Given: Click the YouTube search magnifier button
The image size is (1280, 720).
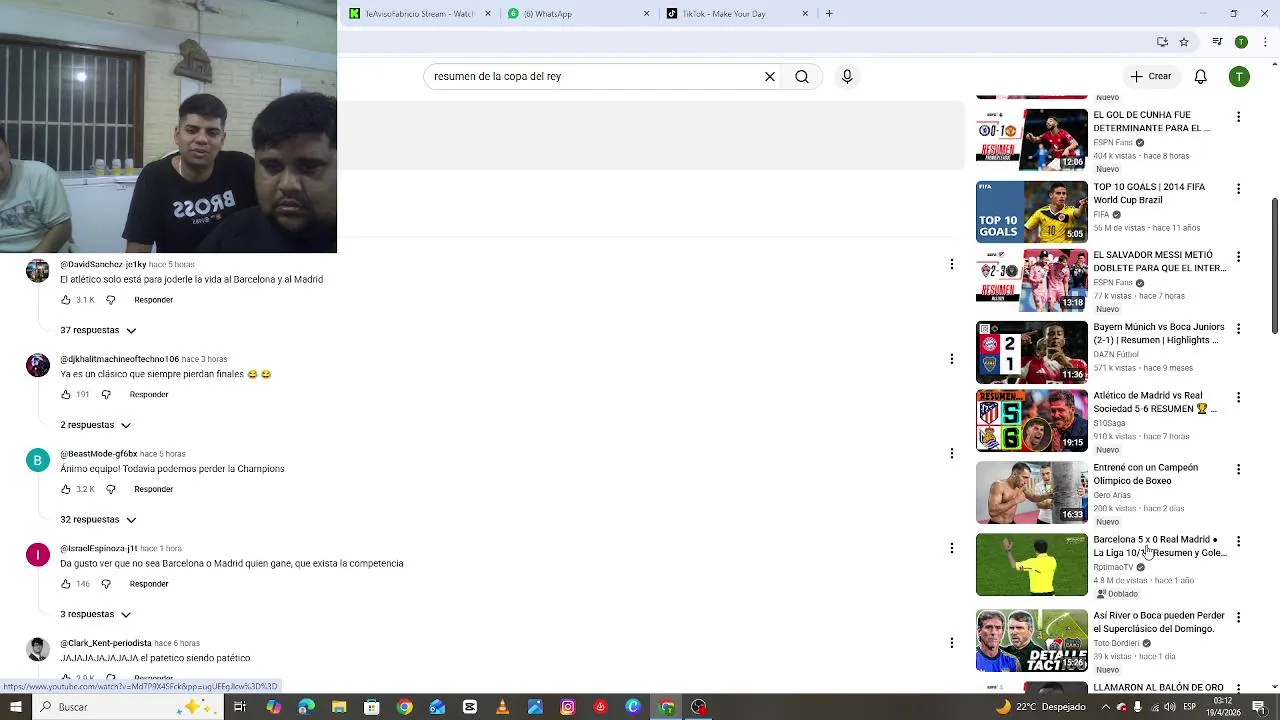Looking at the screenshot, I should point(802,77).
